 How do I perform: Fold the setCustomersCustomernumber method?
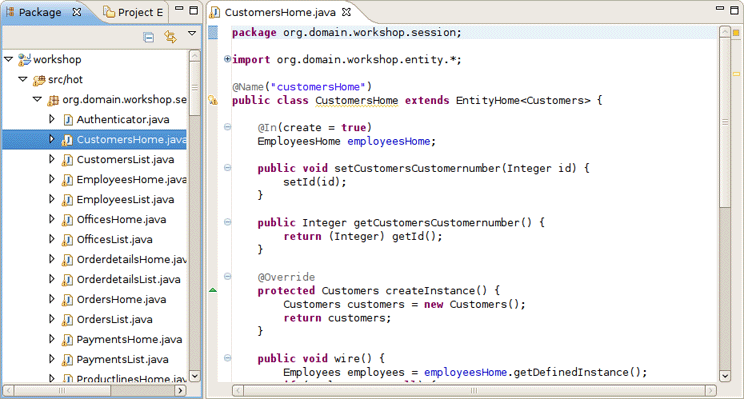[227, 167]
